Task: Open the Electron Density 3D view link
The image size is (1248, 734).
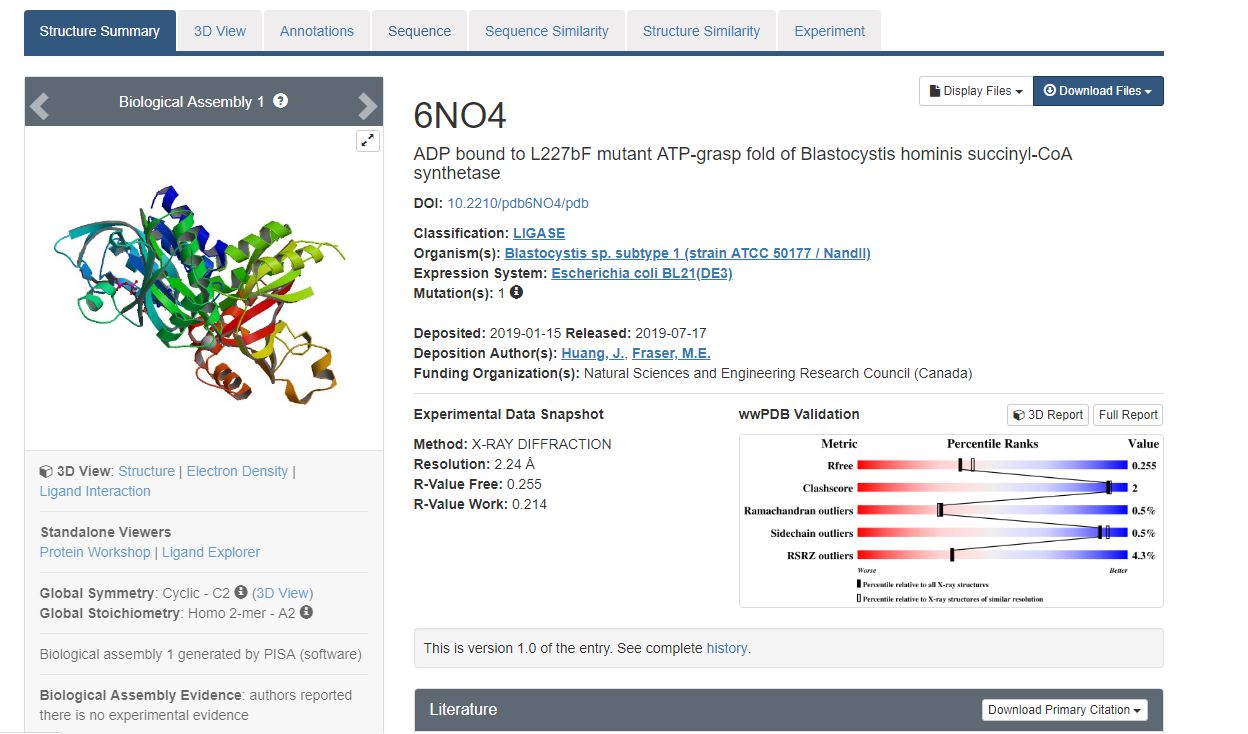Action: [x=237, y=471]
